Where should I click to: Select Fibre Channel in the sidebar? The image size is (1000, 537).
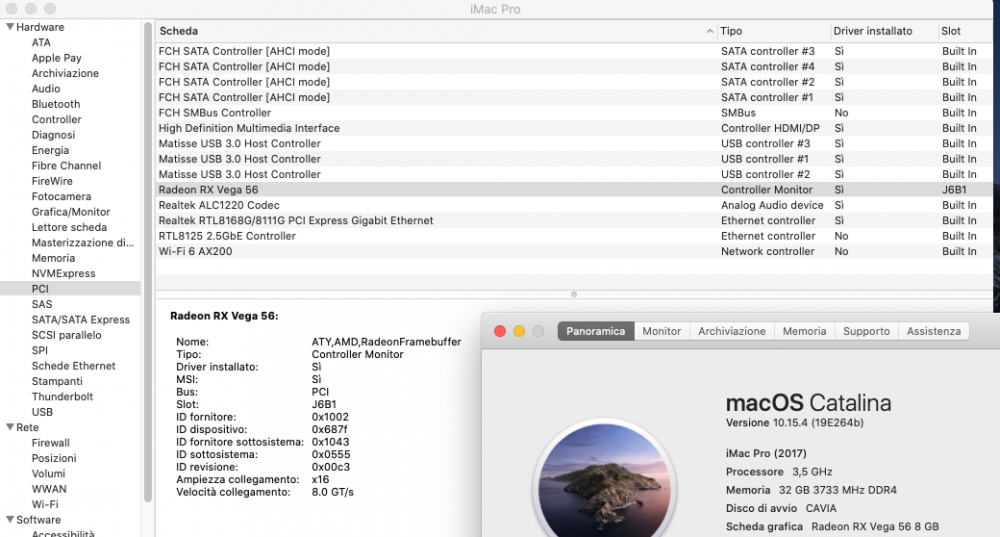click(66, 165)
